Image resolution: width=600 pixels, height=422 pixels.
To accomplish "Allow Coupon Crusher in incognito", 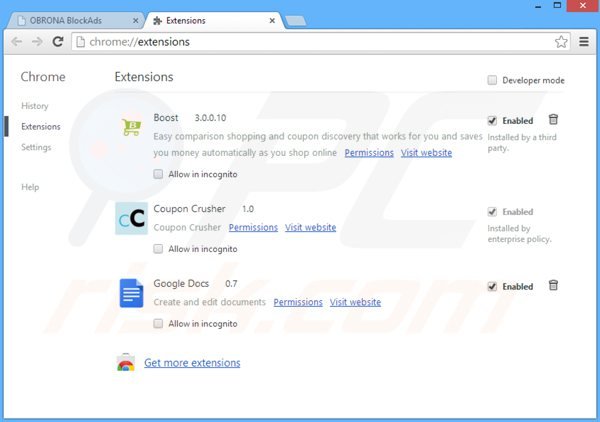I will 158,249.
